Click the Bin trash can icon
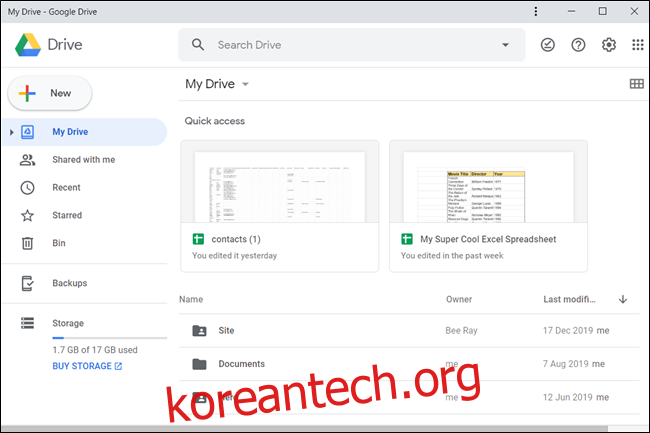 coord(27,243)
